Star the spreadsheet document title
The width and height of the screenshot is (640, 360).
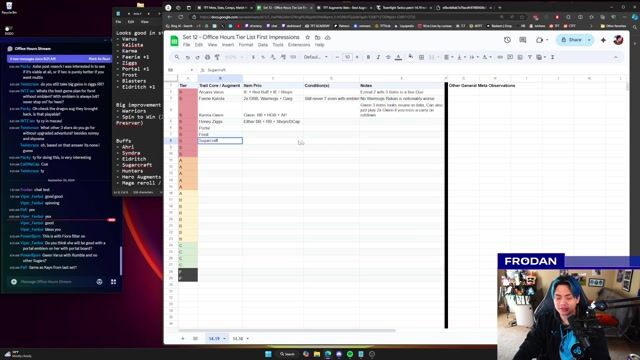pos(307,37)
